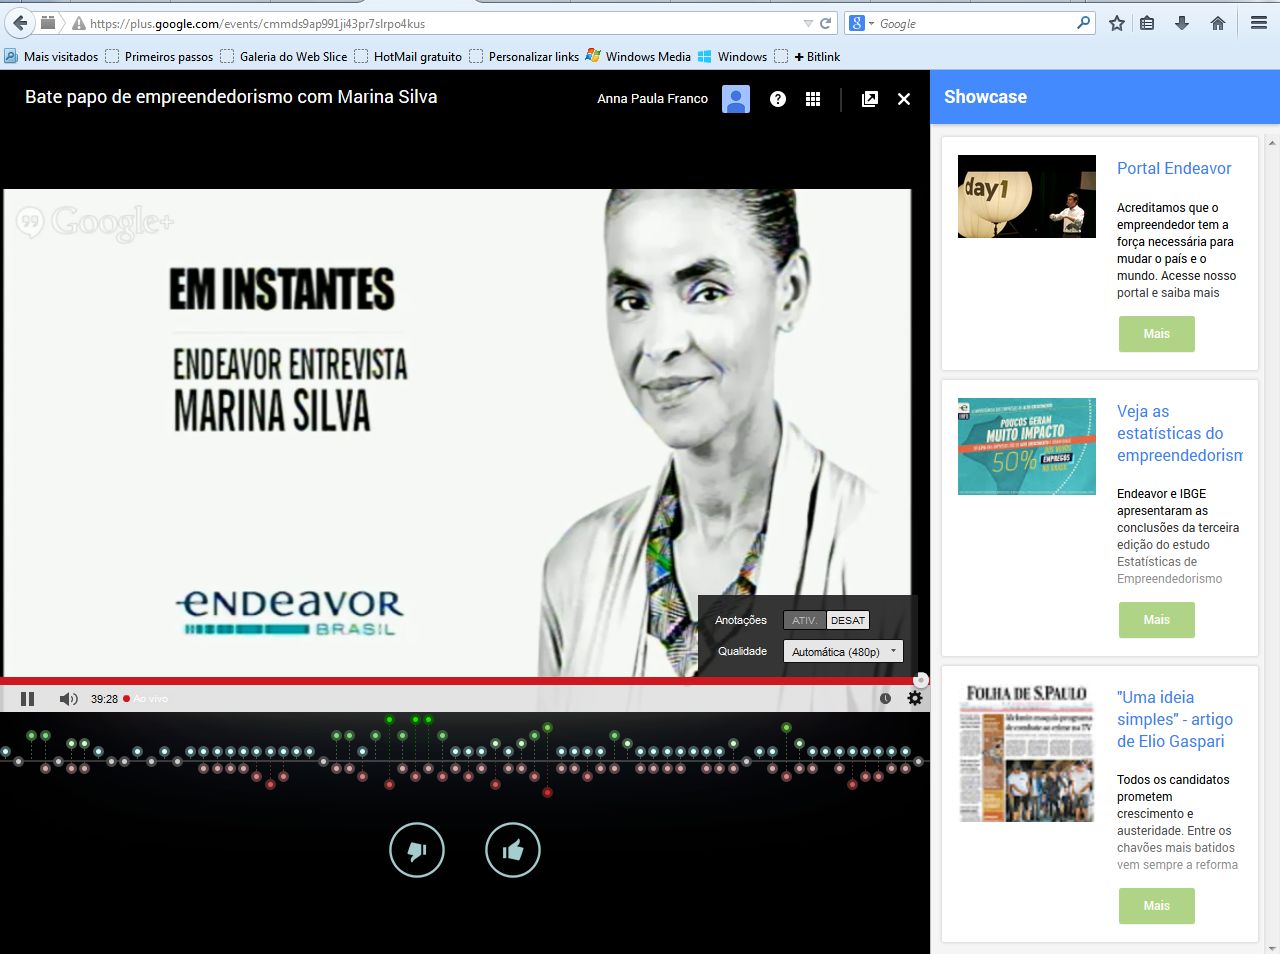Click the thumbs down button
The width and height of the screenshot is (1280, 954).
pos(416,850)
